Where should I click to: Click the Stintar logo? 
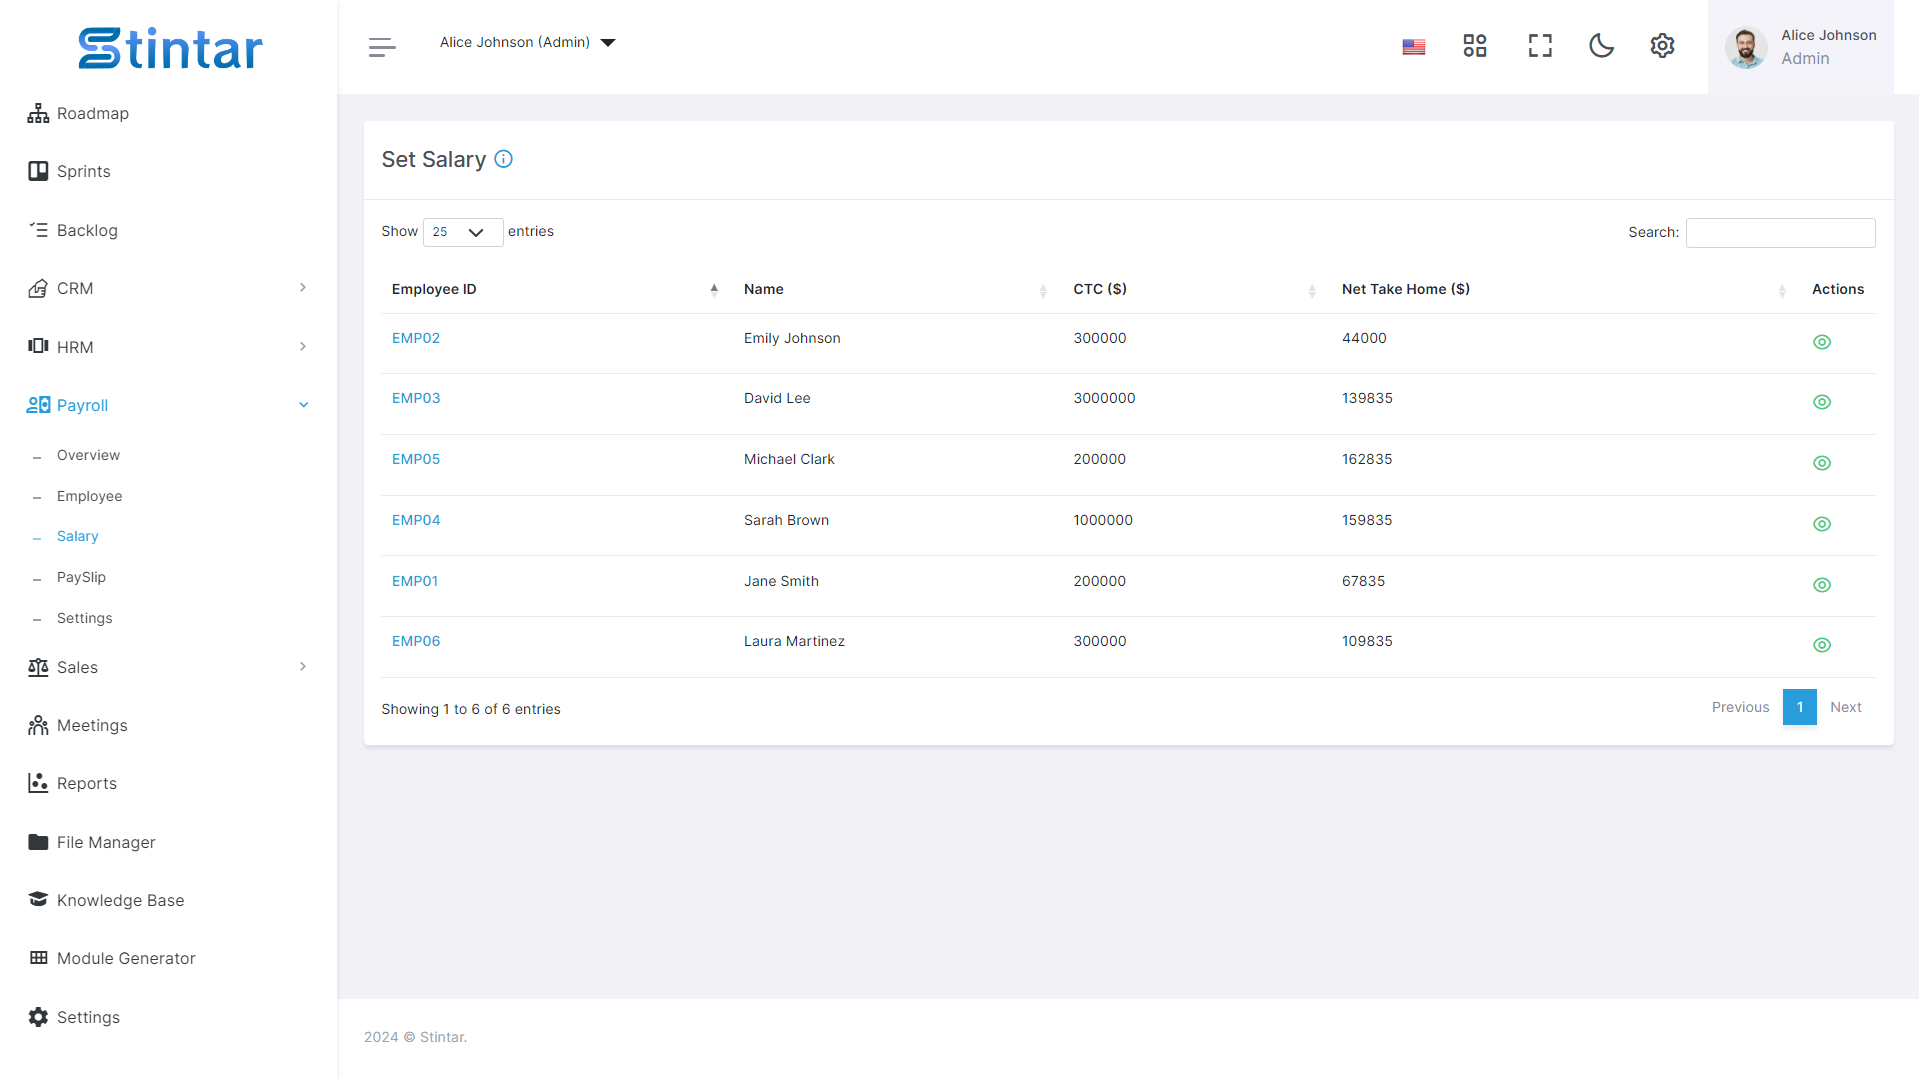(170, 48)
